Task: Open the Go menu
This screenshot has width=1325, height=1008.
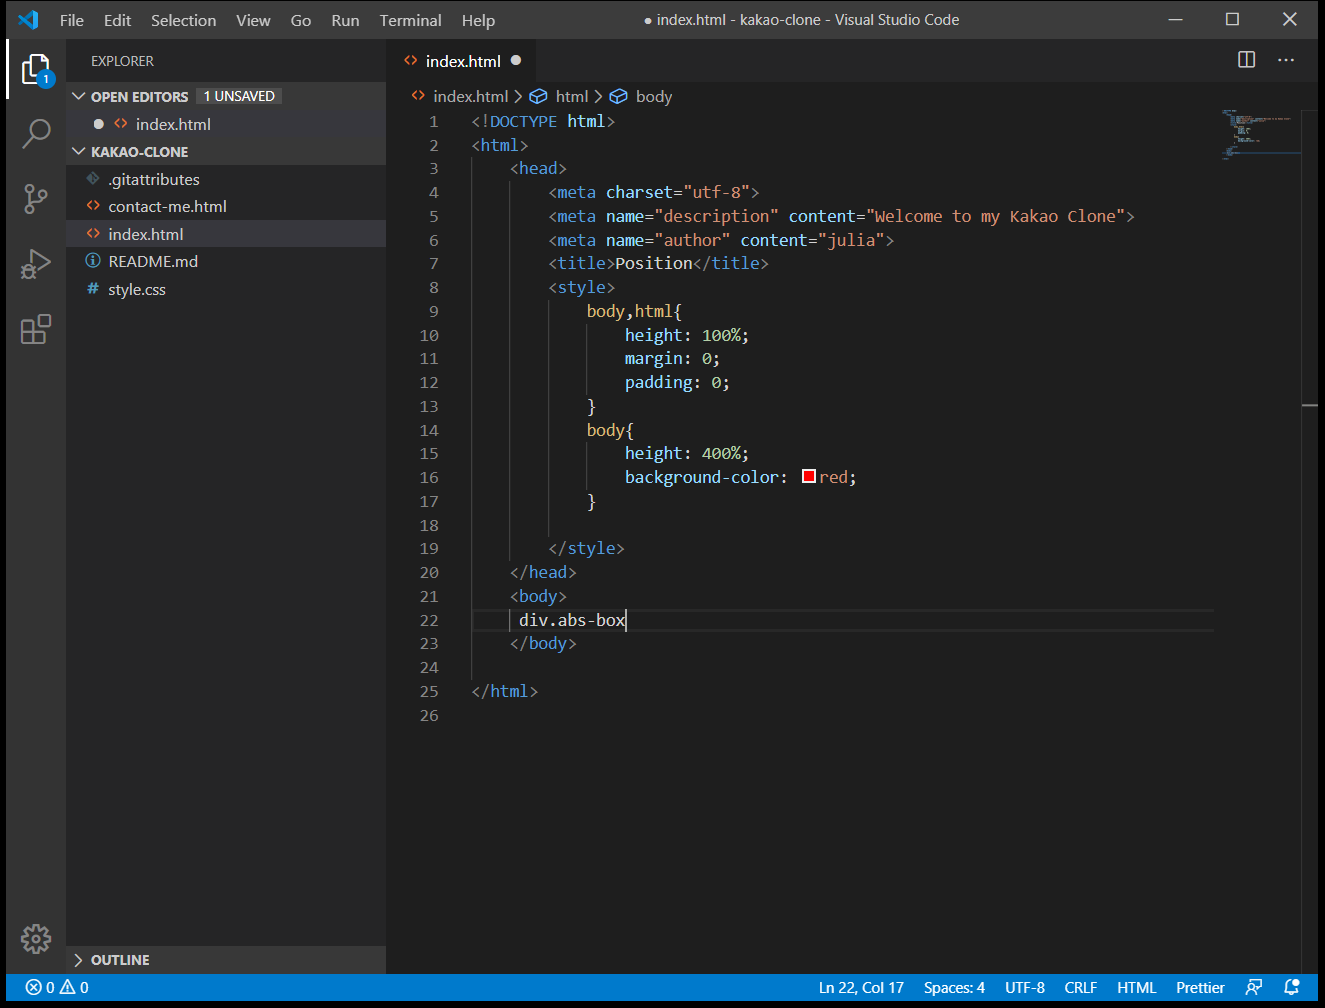Action: pos(301,20)
